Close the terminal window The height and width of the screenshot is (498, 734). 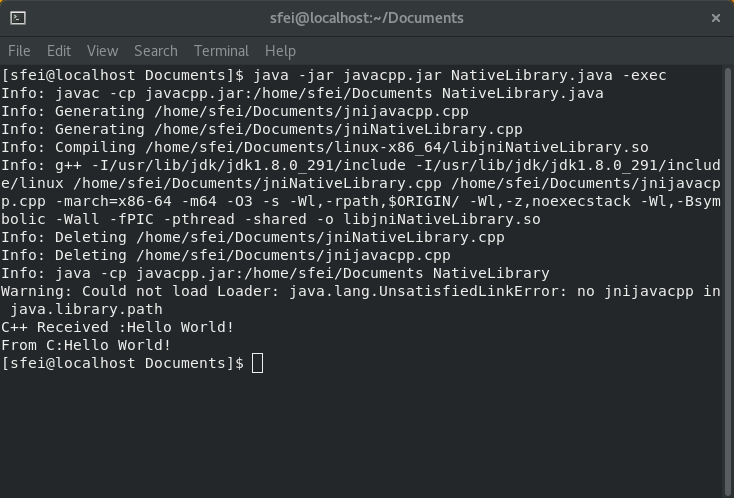click(716, 18)
